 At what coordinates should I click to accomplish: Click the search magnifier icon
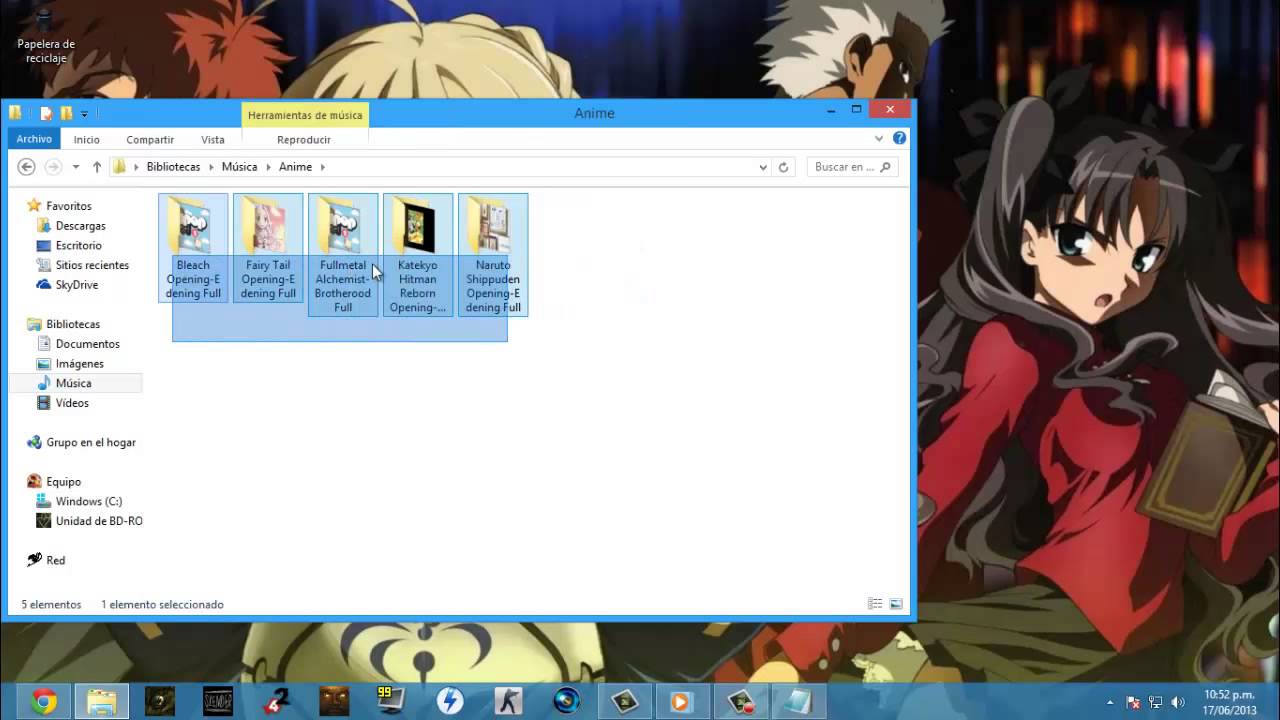coord(887,167)
